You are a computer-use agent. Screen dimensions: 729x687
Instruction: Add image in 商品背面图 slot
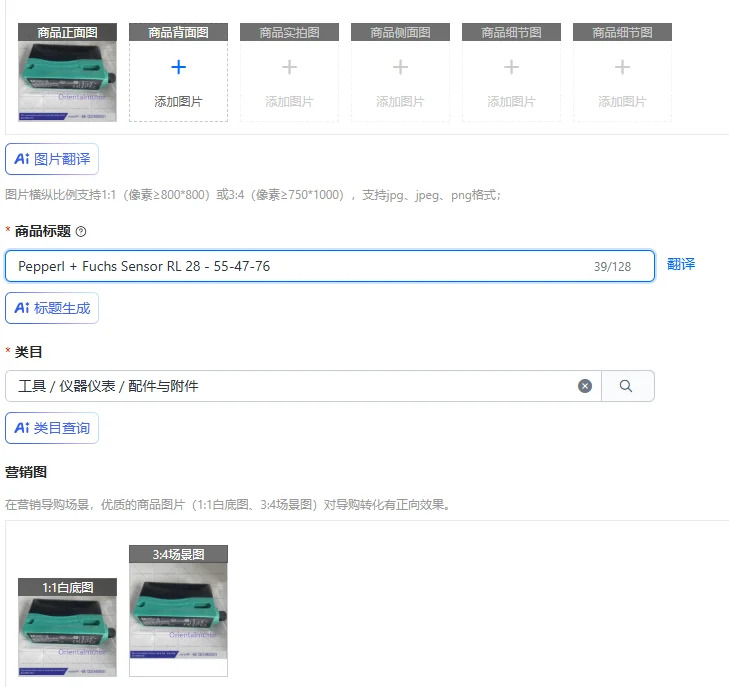tap(179, 81)
